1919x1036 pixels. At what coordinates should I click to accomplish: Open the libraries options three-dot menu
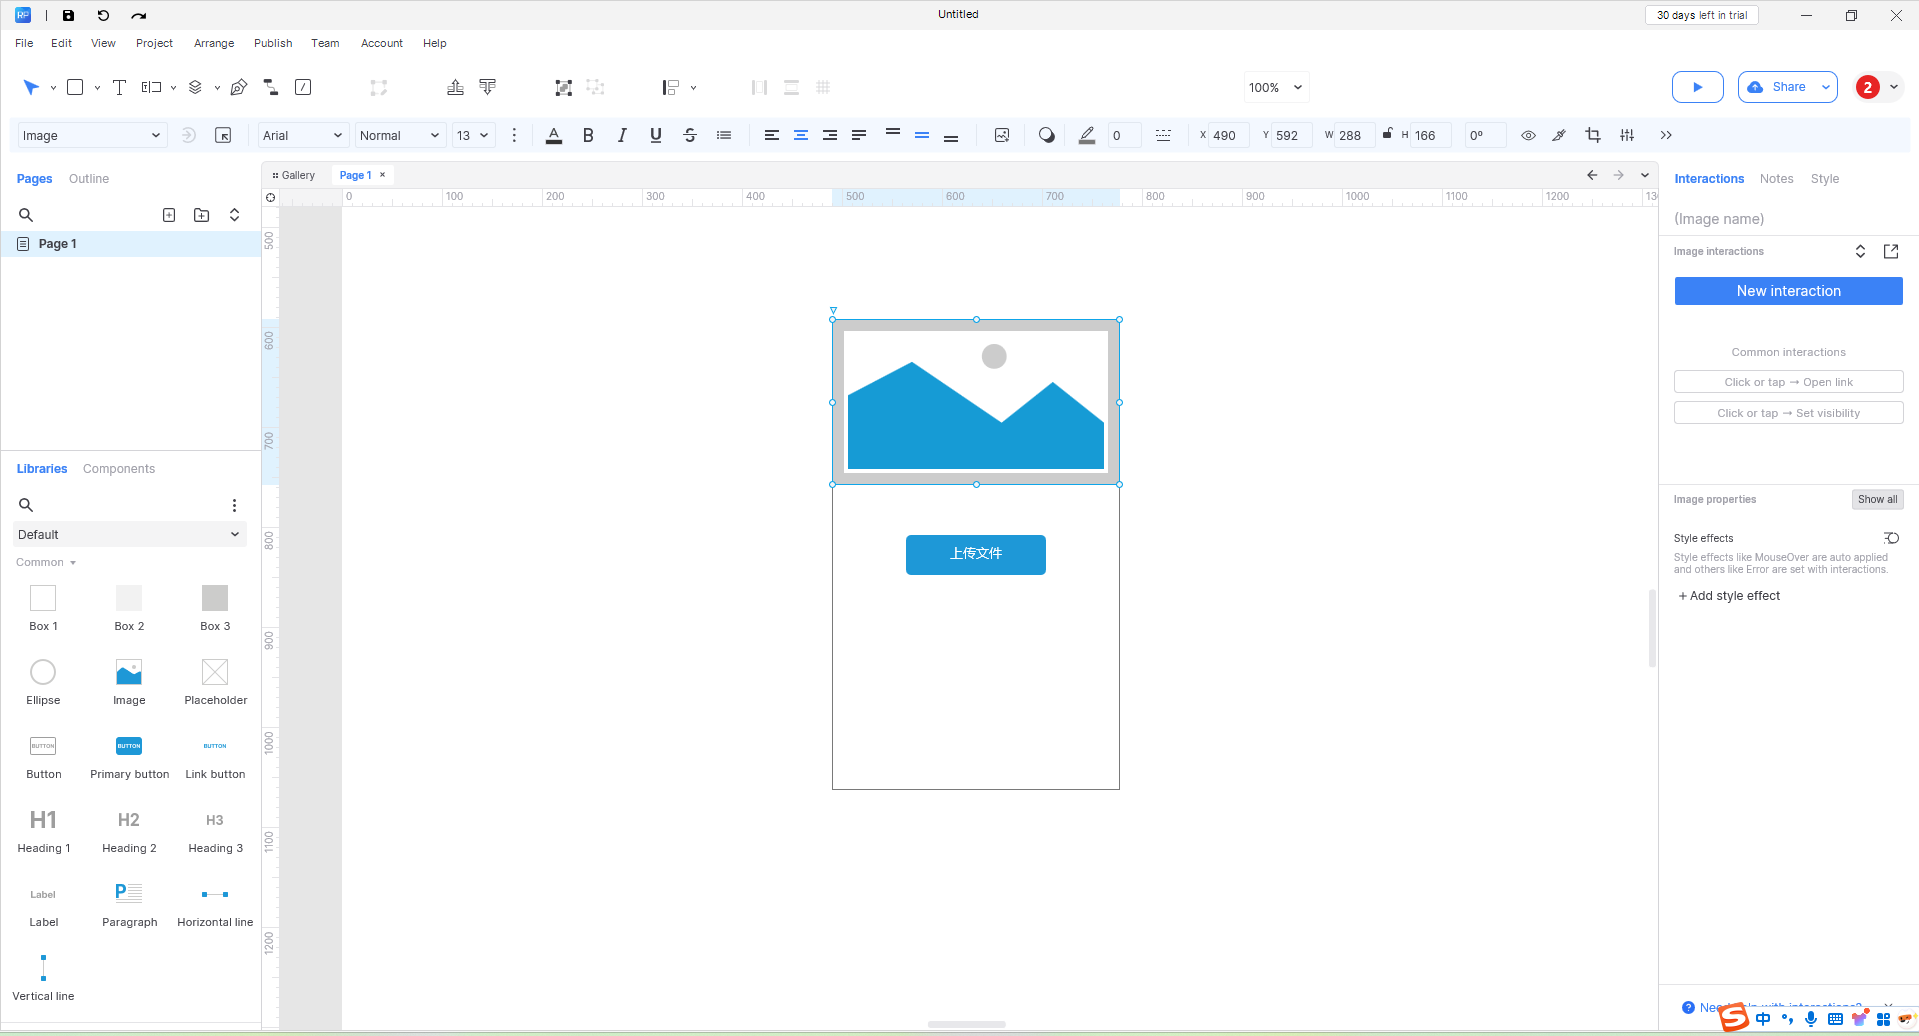pyautogui.click(x=234, y=505)
